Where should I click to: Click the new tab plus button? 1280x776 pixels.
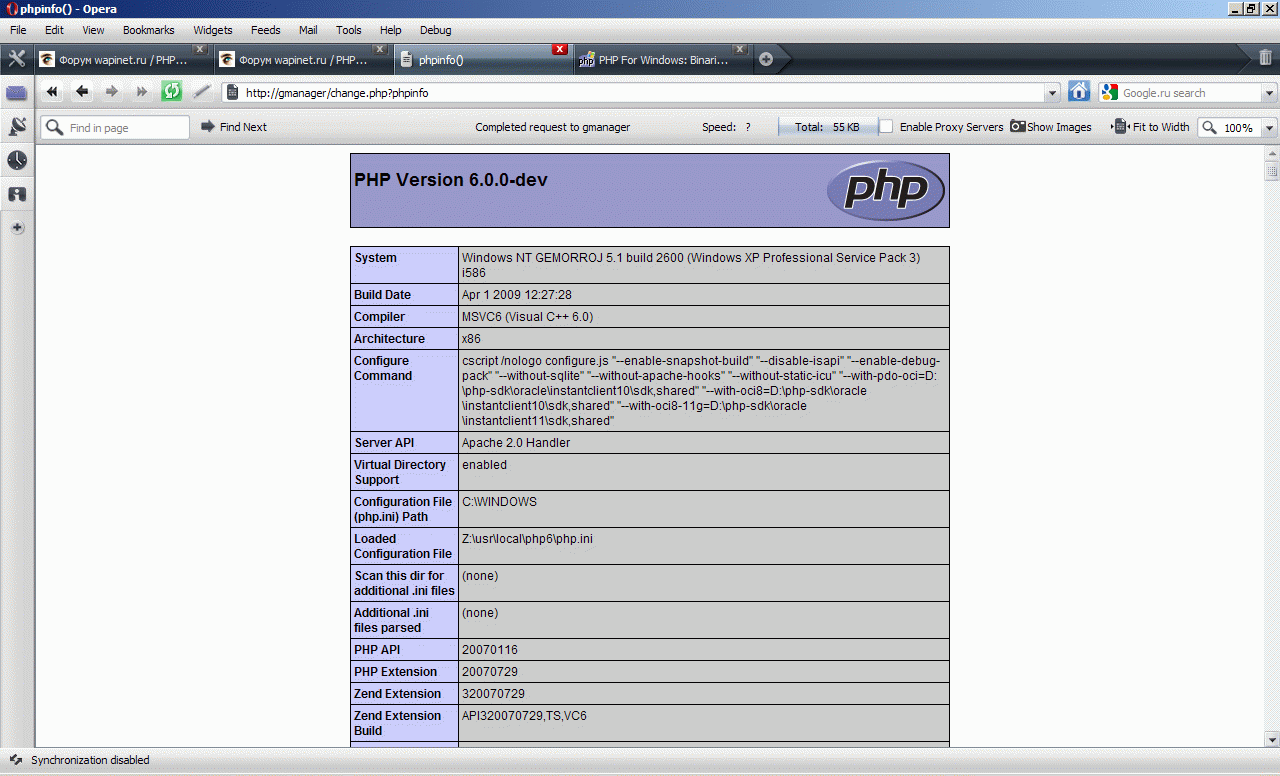click(x=766, y=59)
